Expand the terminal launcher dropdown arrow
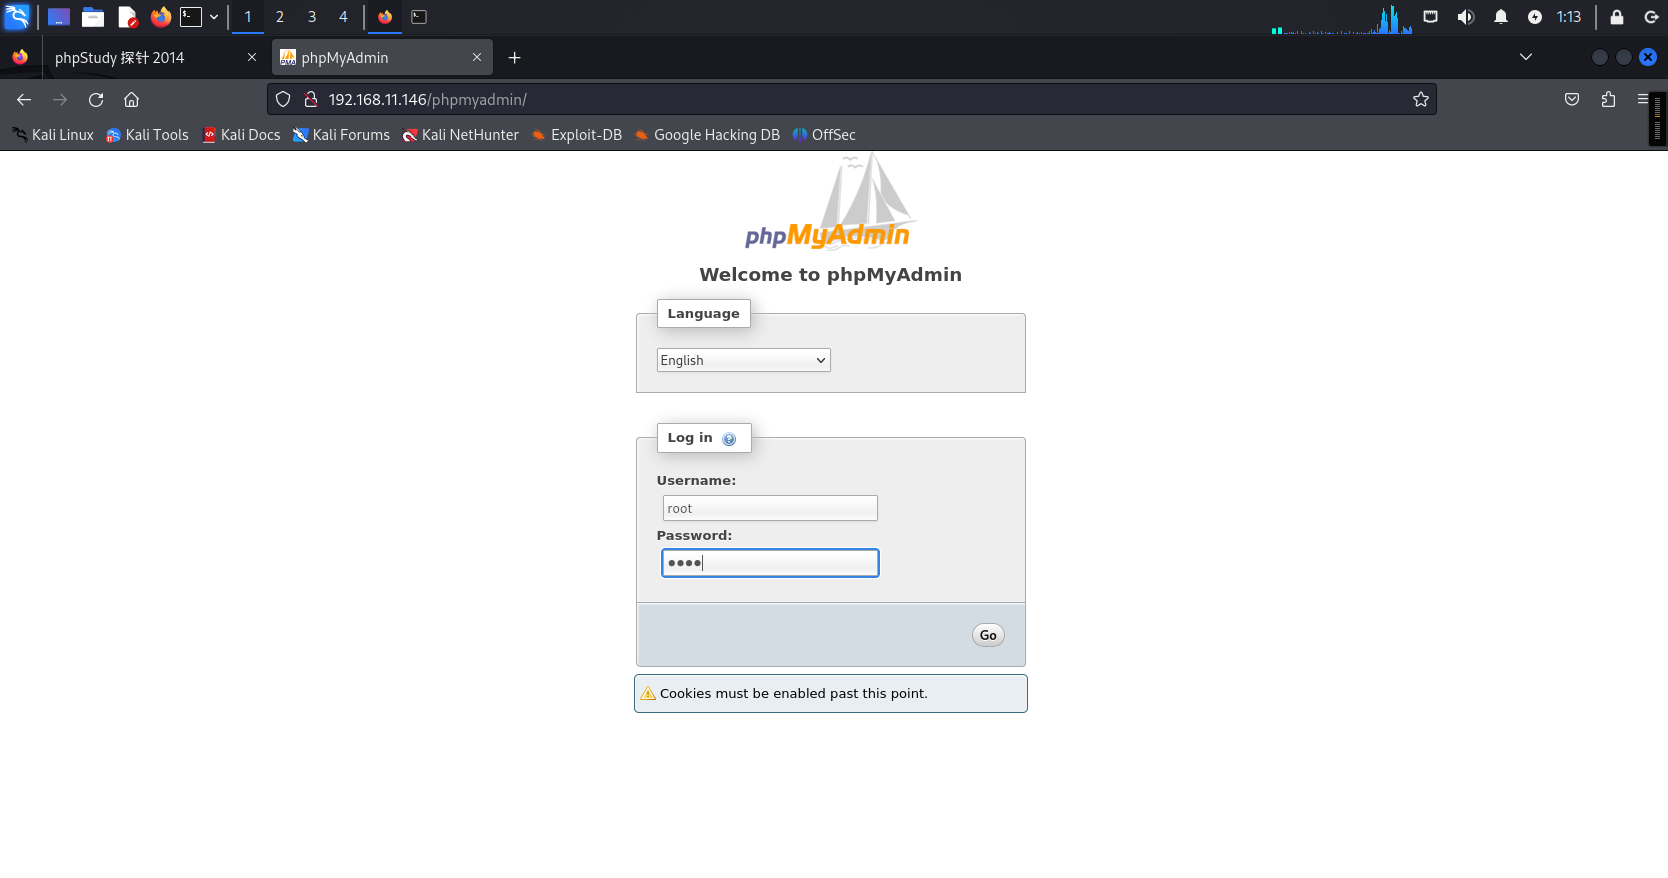 (x=214, y=17)
